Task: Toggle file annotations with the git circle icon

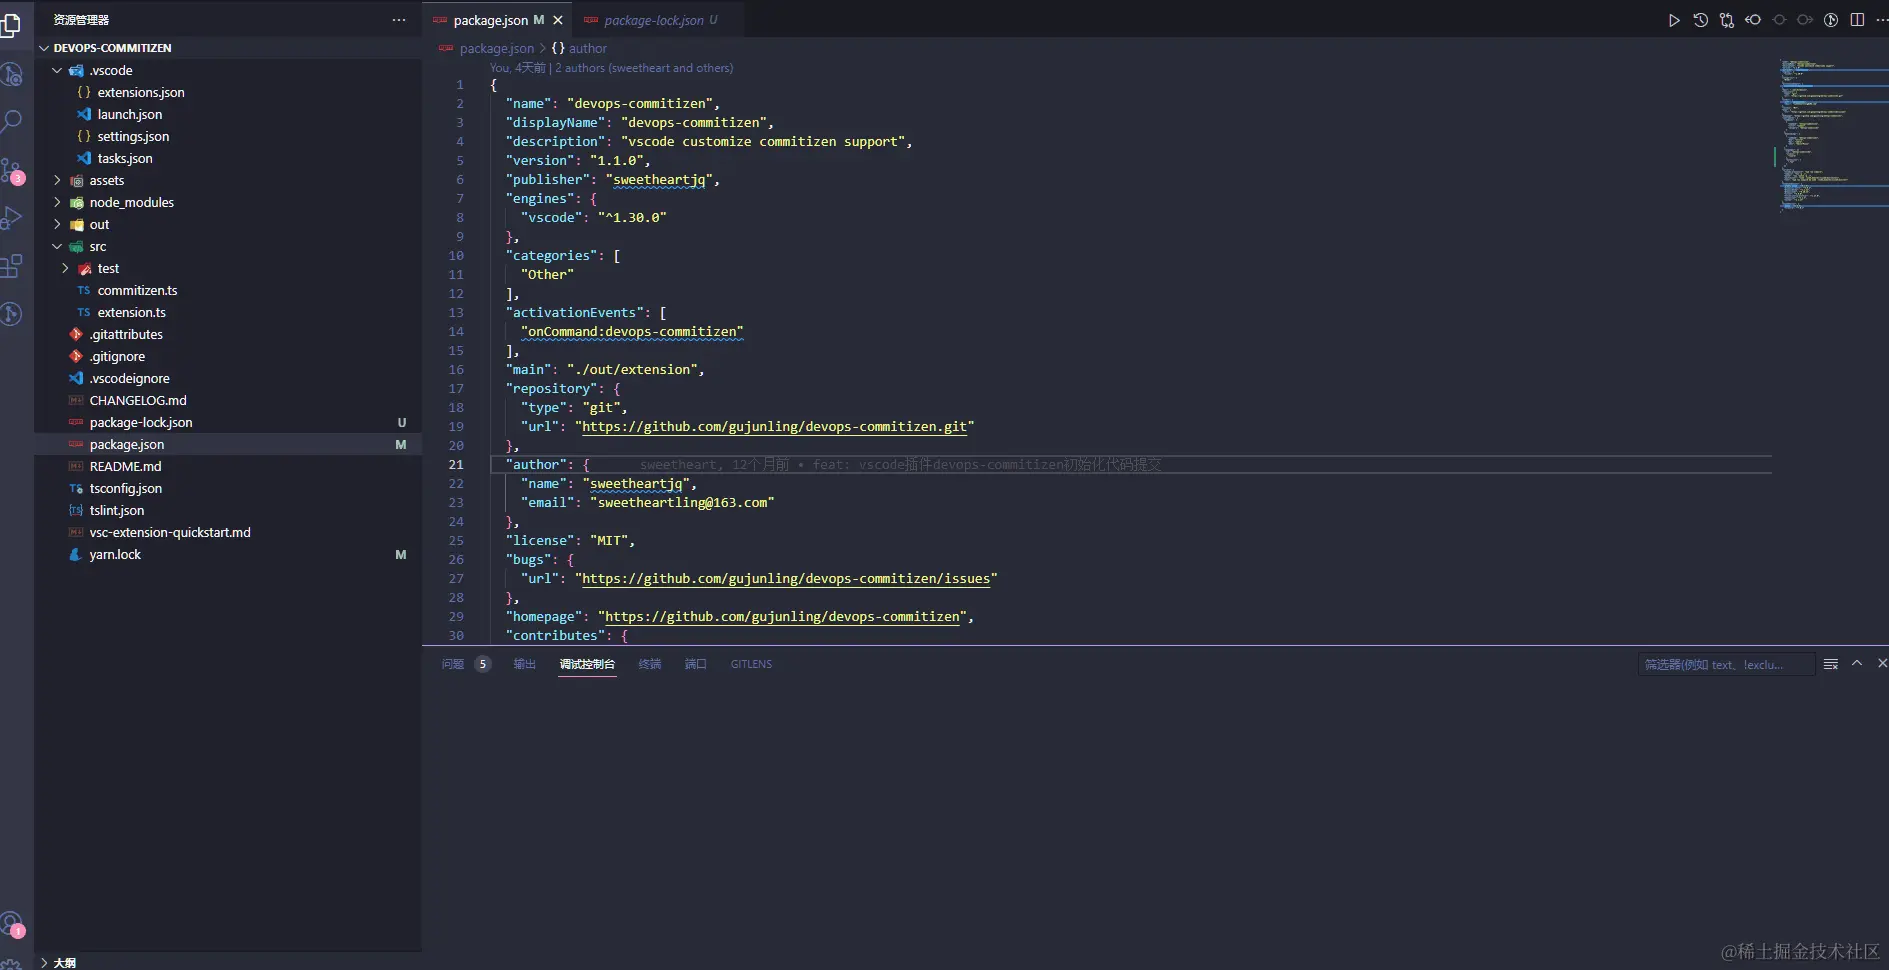Action: click(1831, 20)
